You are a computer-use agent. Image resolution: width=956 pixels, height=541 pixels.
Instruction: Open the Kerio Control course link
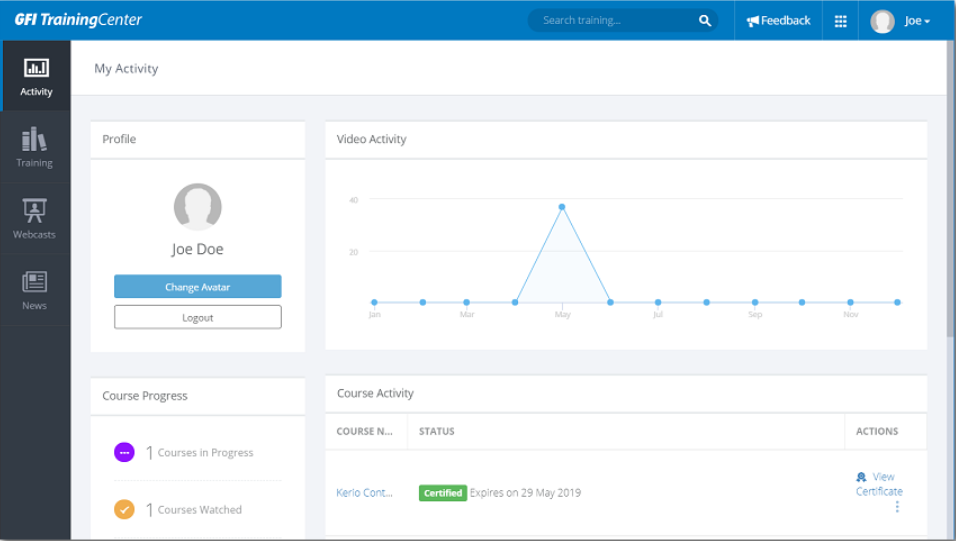click(364, 493)
